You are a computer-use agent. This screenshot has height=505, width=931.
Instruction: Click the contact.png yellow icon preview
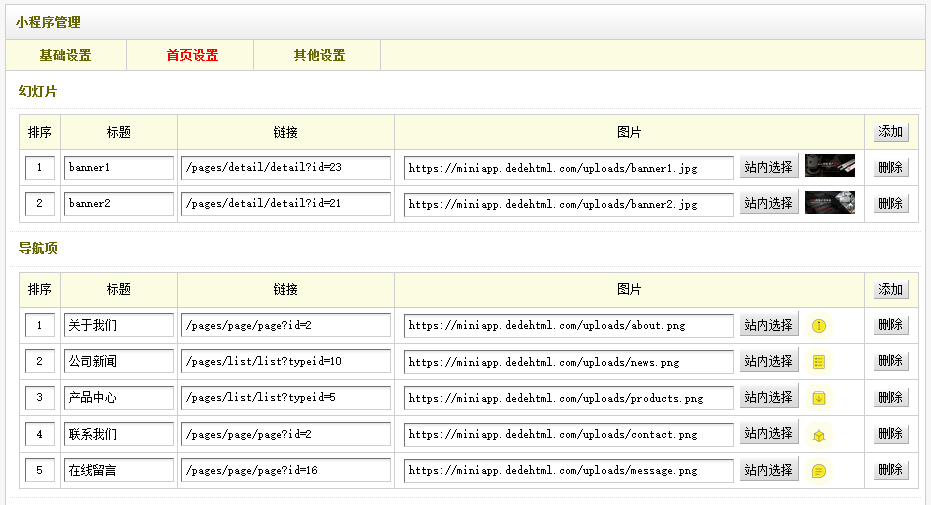pos(819,434)
